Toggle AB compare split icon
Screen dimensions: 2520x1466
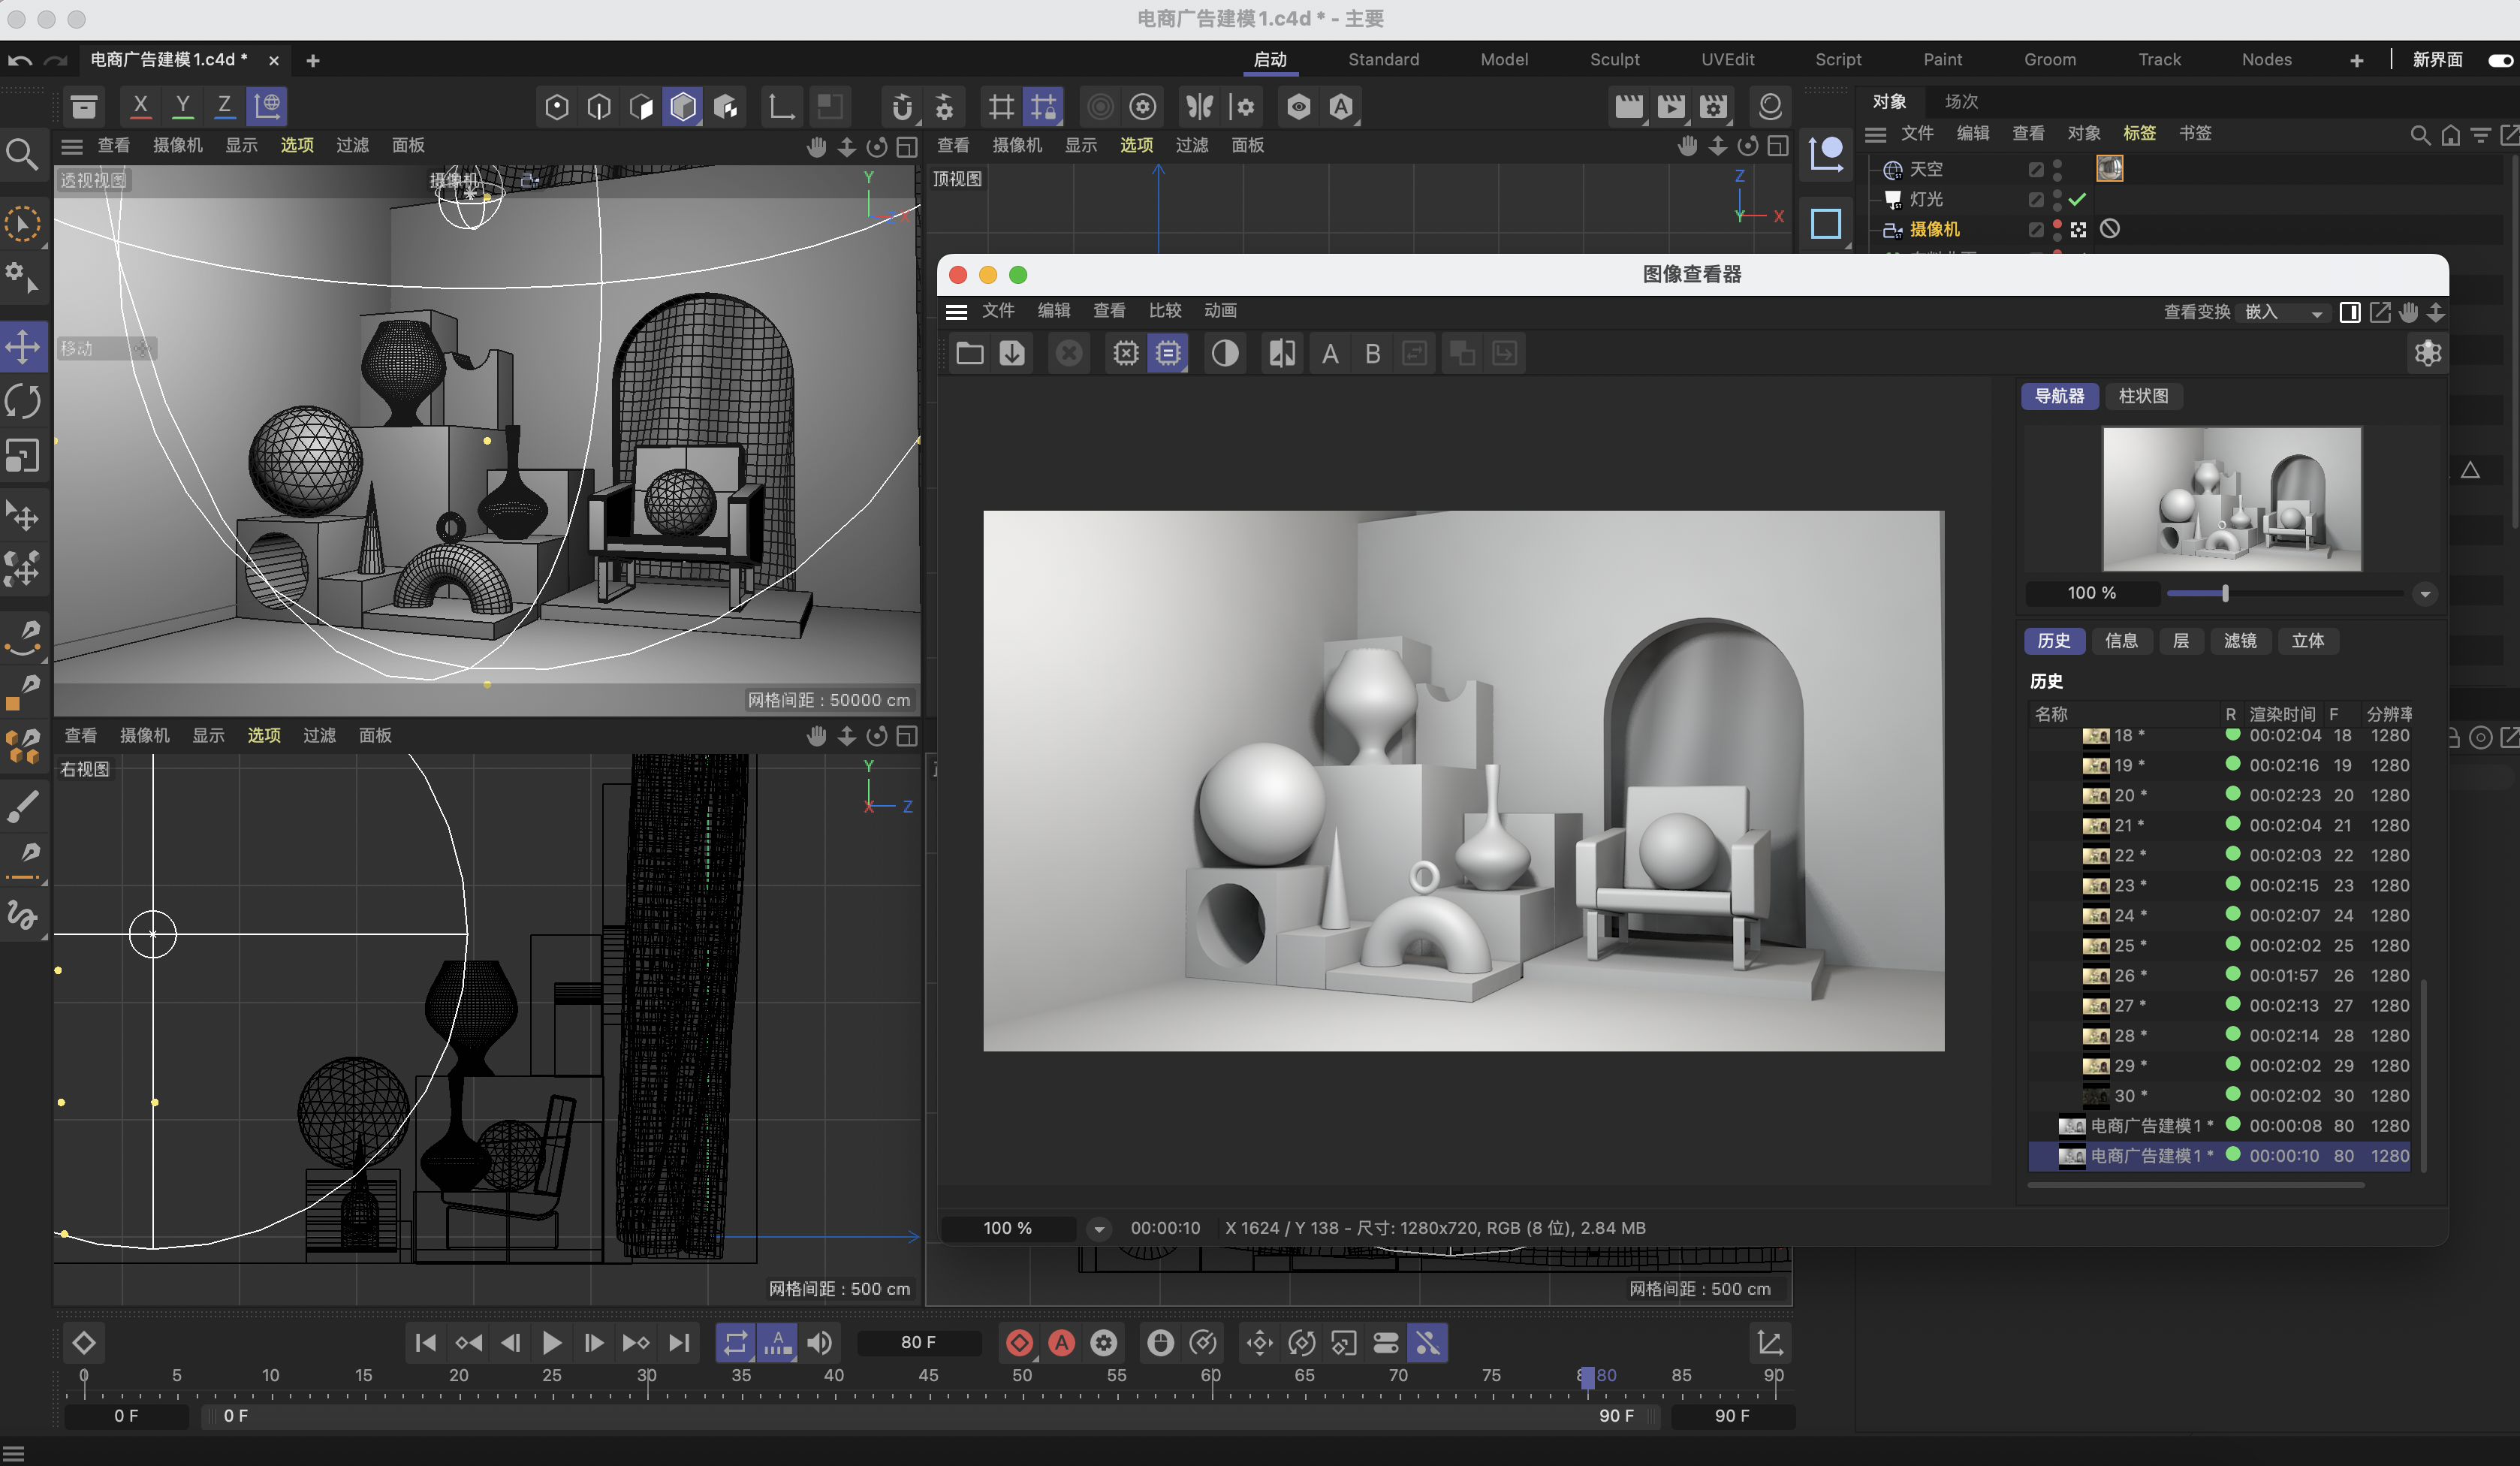1282,353
